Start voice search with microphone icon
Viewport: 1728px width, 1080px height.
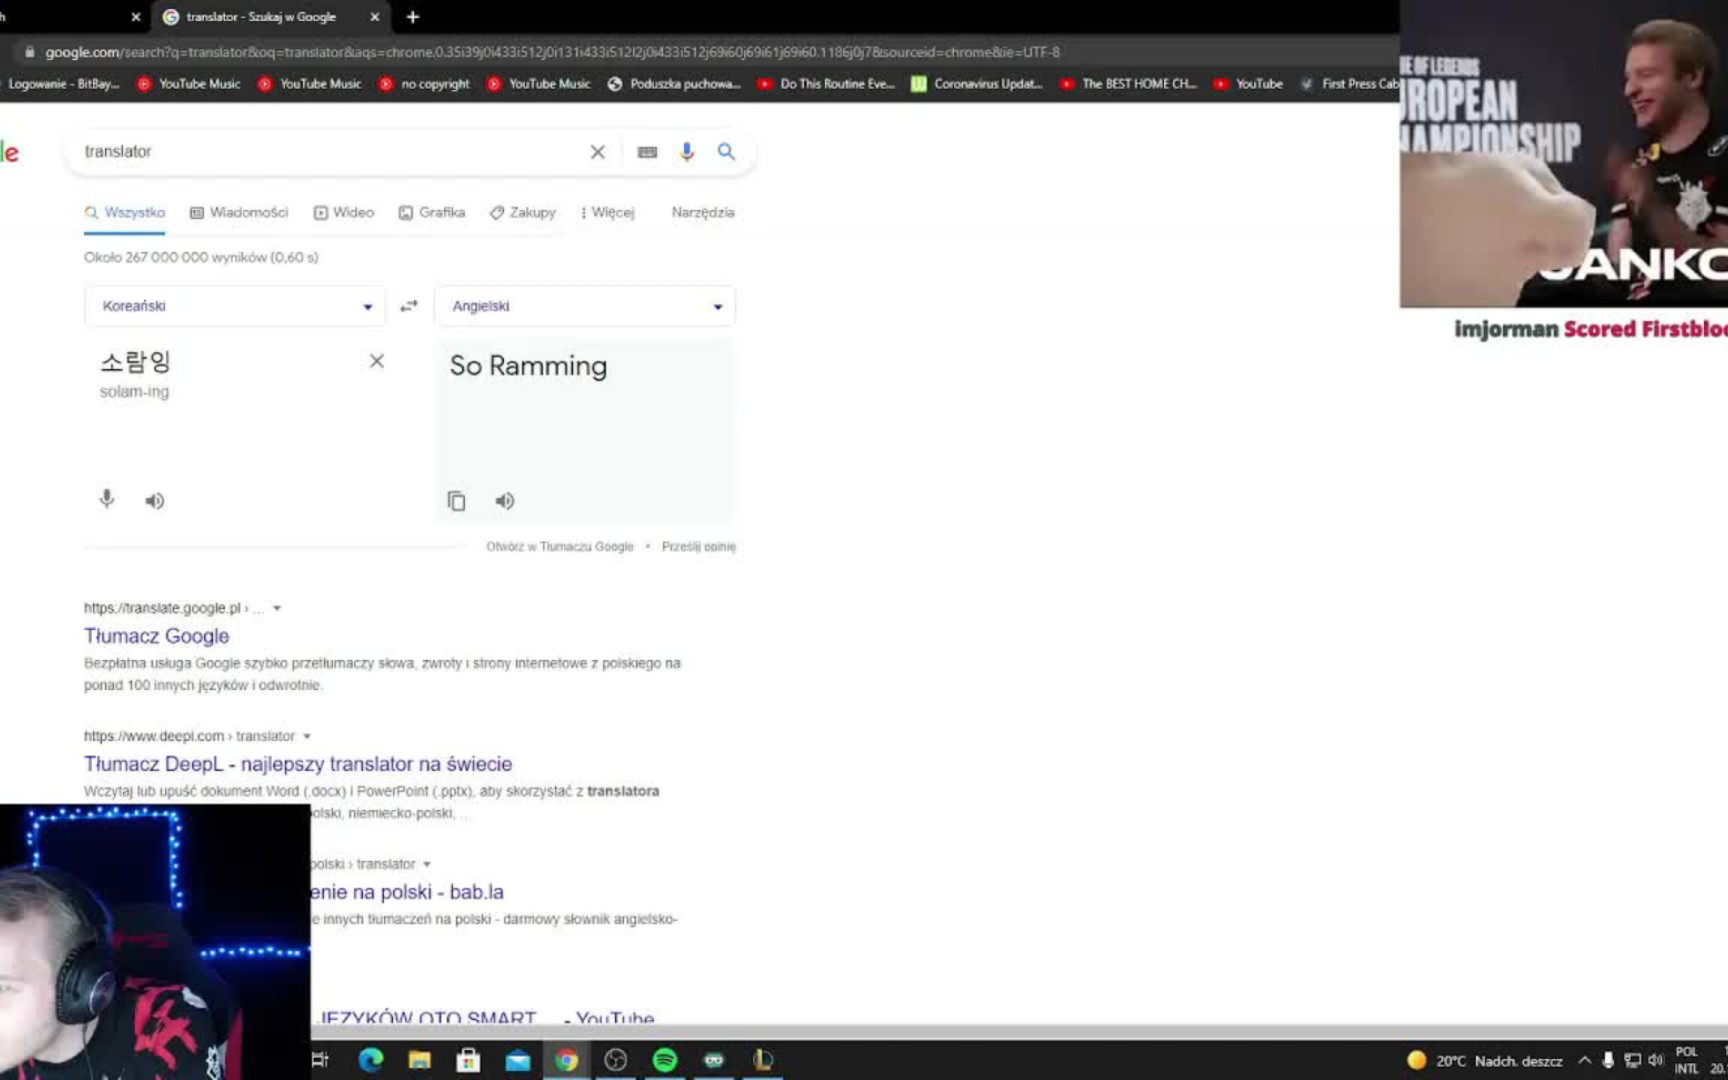686,152
